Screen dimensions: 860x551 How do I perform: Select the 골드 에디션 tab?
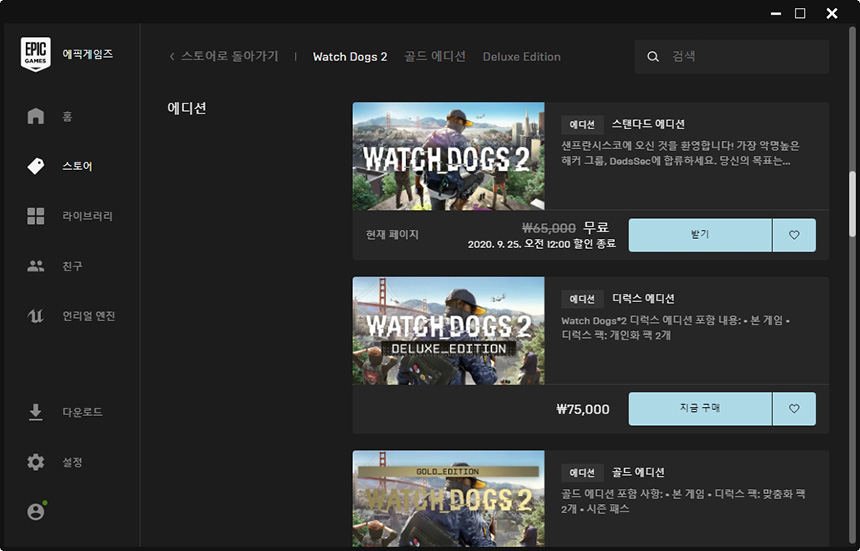point(435,56)
